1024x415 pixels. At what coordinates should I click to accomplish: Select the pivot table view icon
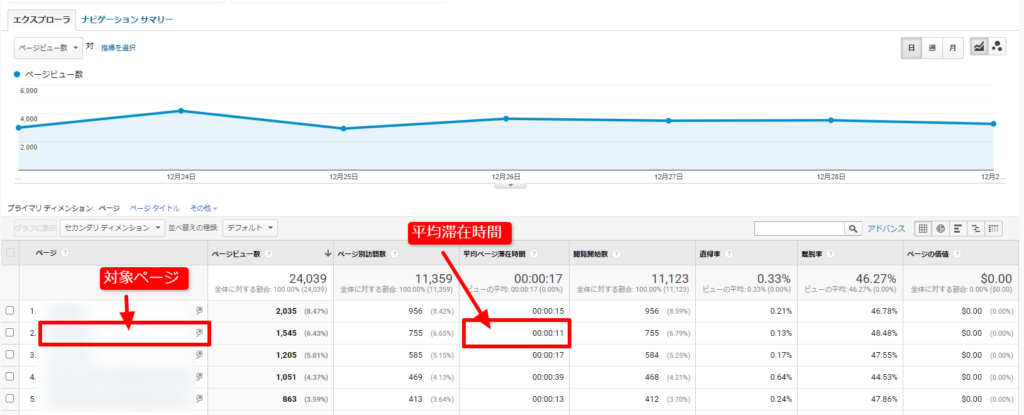(993, 228)
